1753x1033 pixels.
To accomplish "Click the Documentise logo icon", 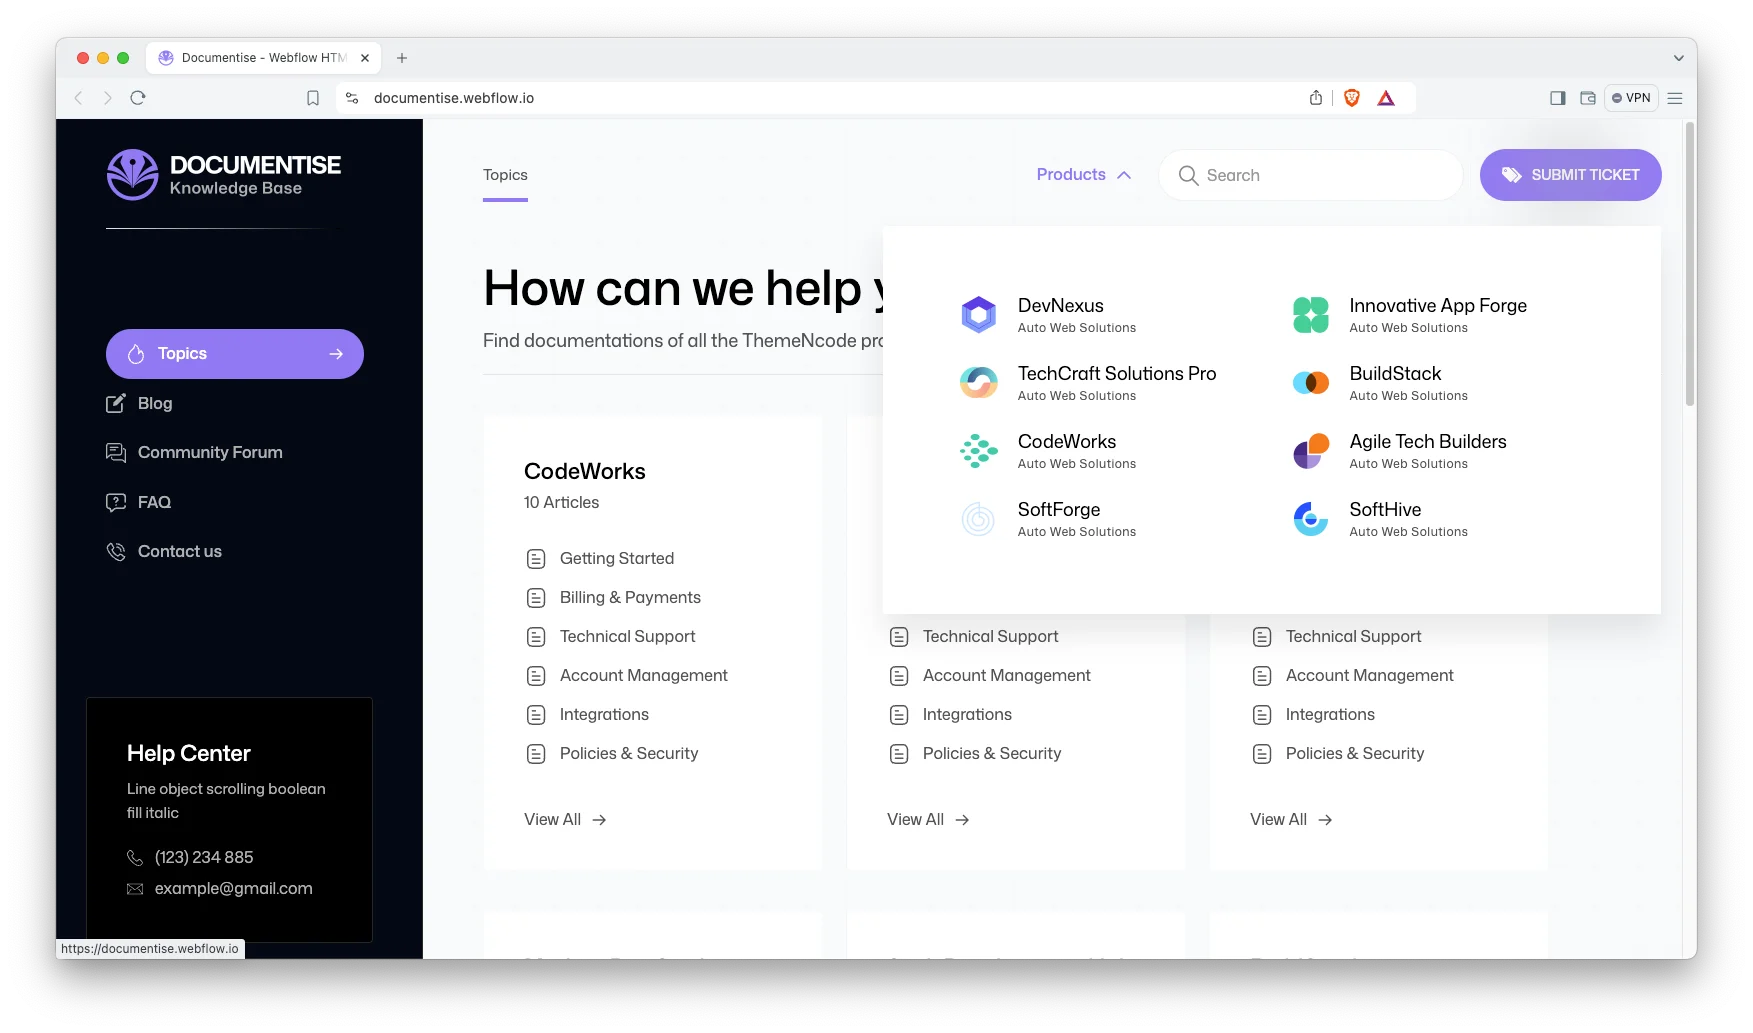I will (132, 175).
